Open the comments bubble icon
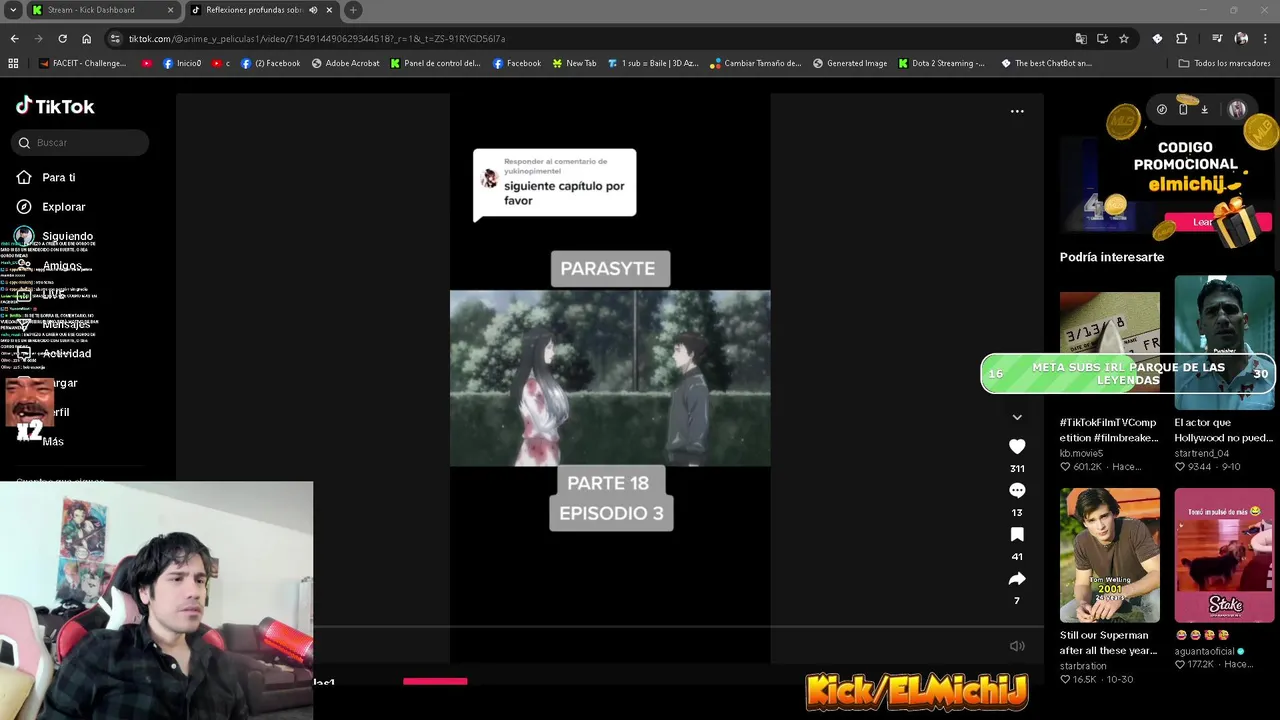 pos(1017,491)
